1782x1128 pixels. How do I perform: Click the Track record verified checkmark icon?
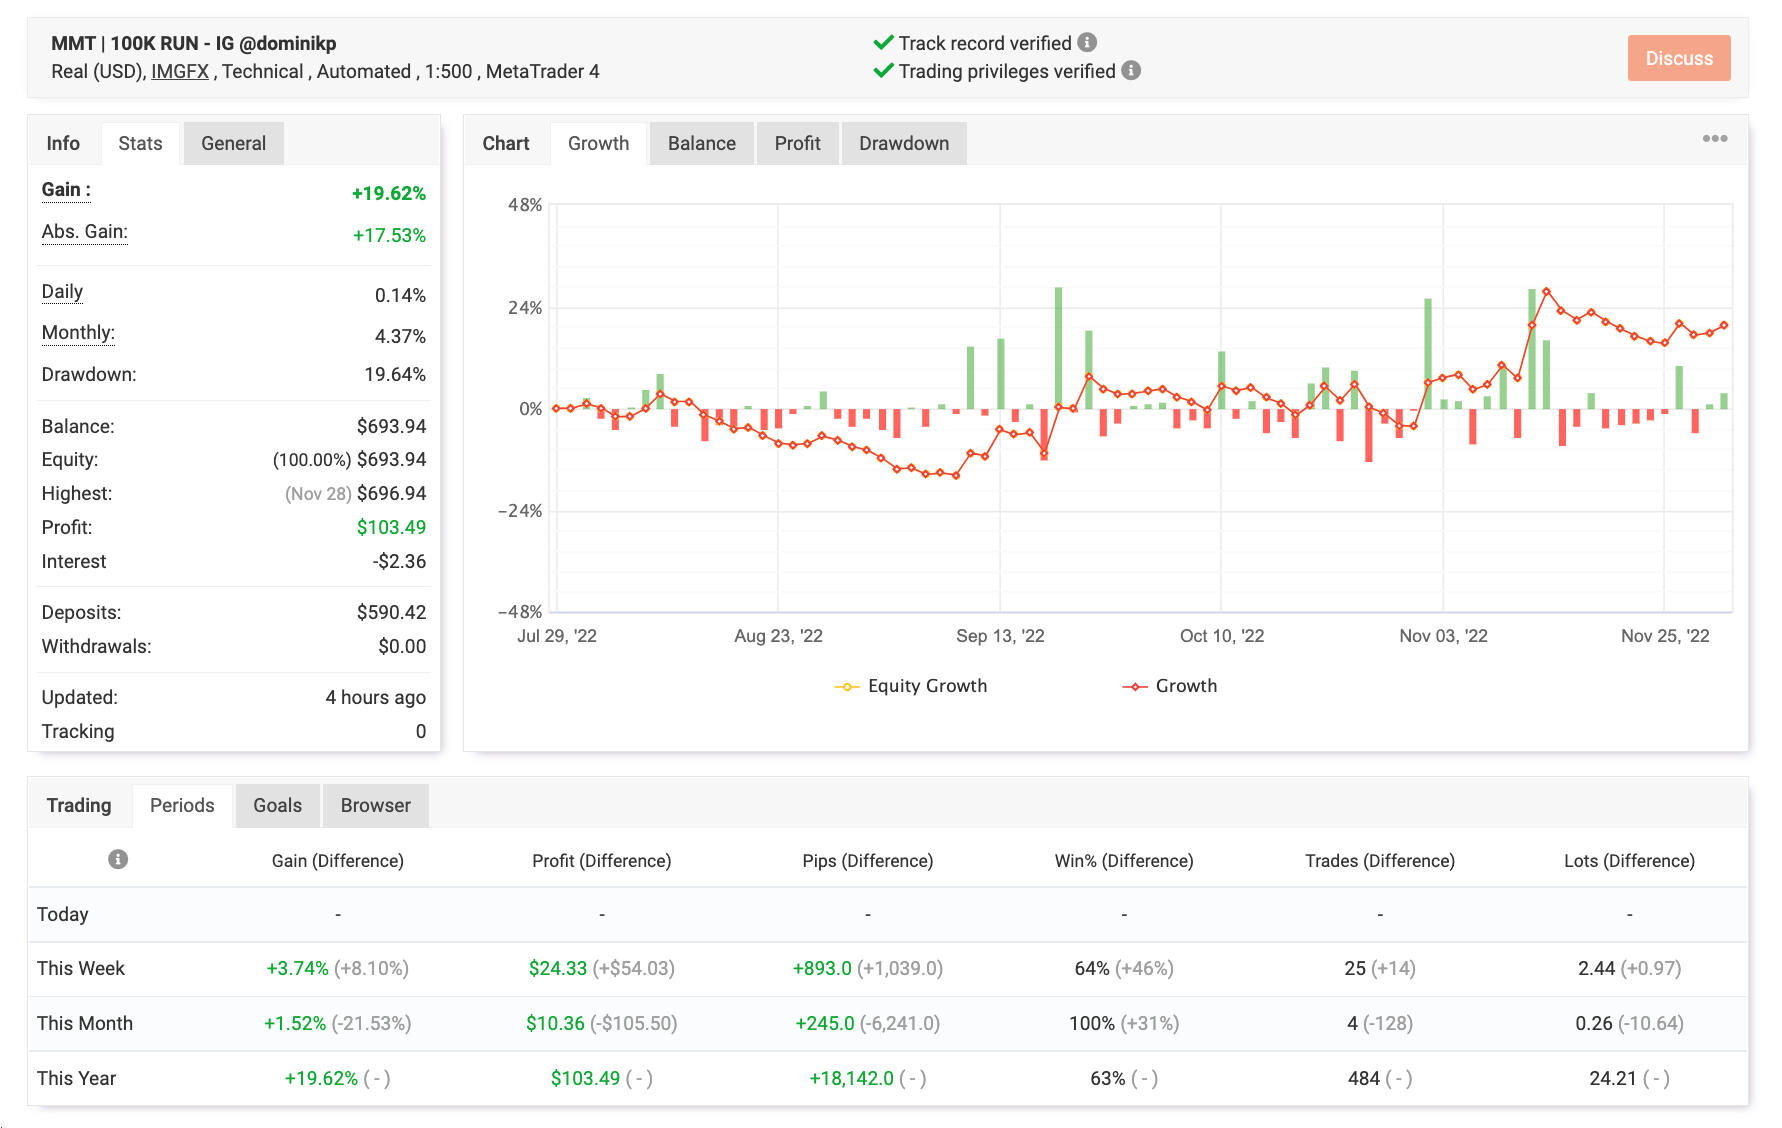[883, 42]
